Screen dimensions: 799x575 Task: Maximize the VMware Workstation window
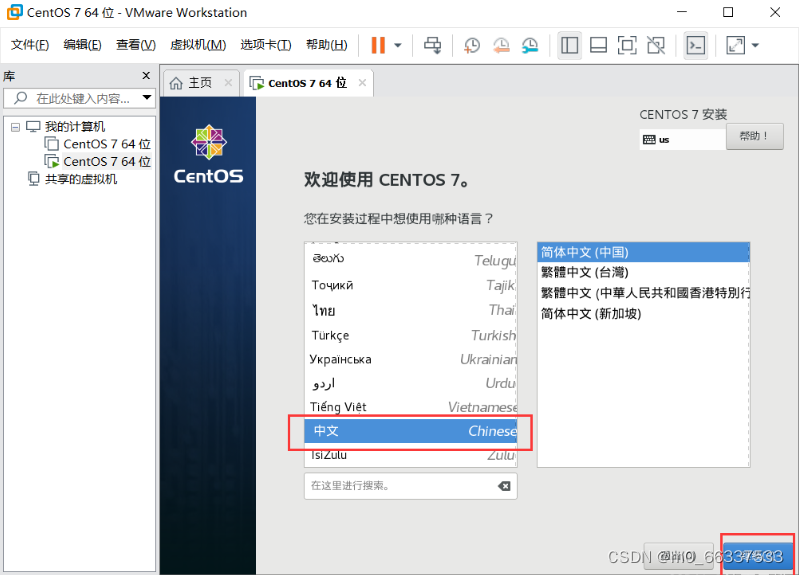(x=728, y=12)
